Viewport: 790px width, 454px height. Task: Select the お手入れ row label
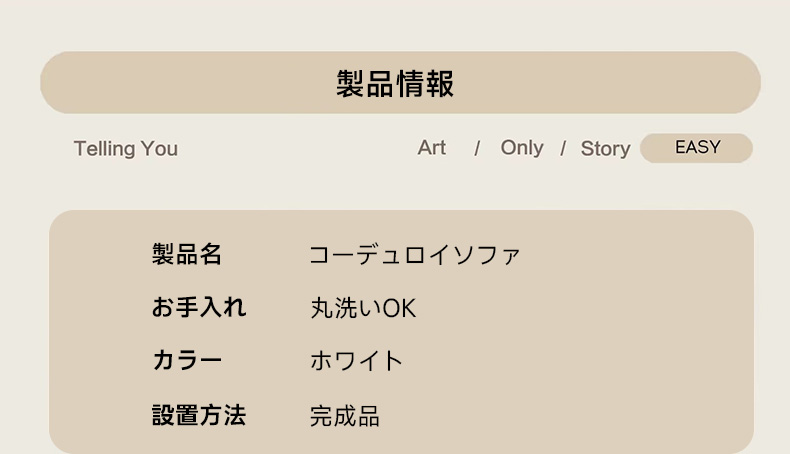[x=199, y=307]
